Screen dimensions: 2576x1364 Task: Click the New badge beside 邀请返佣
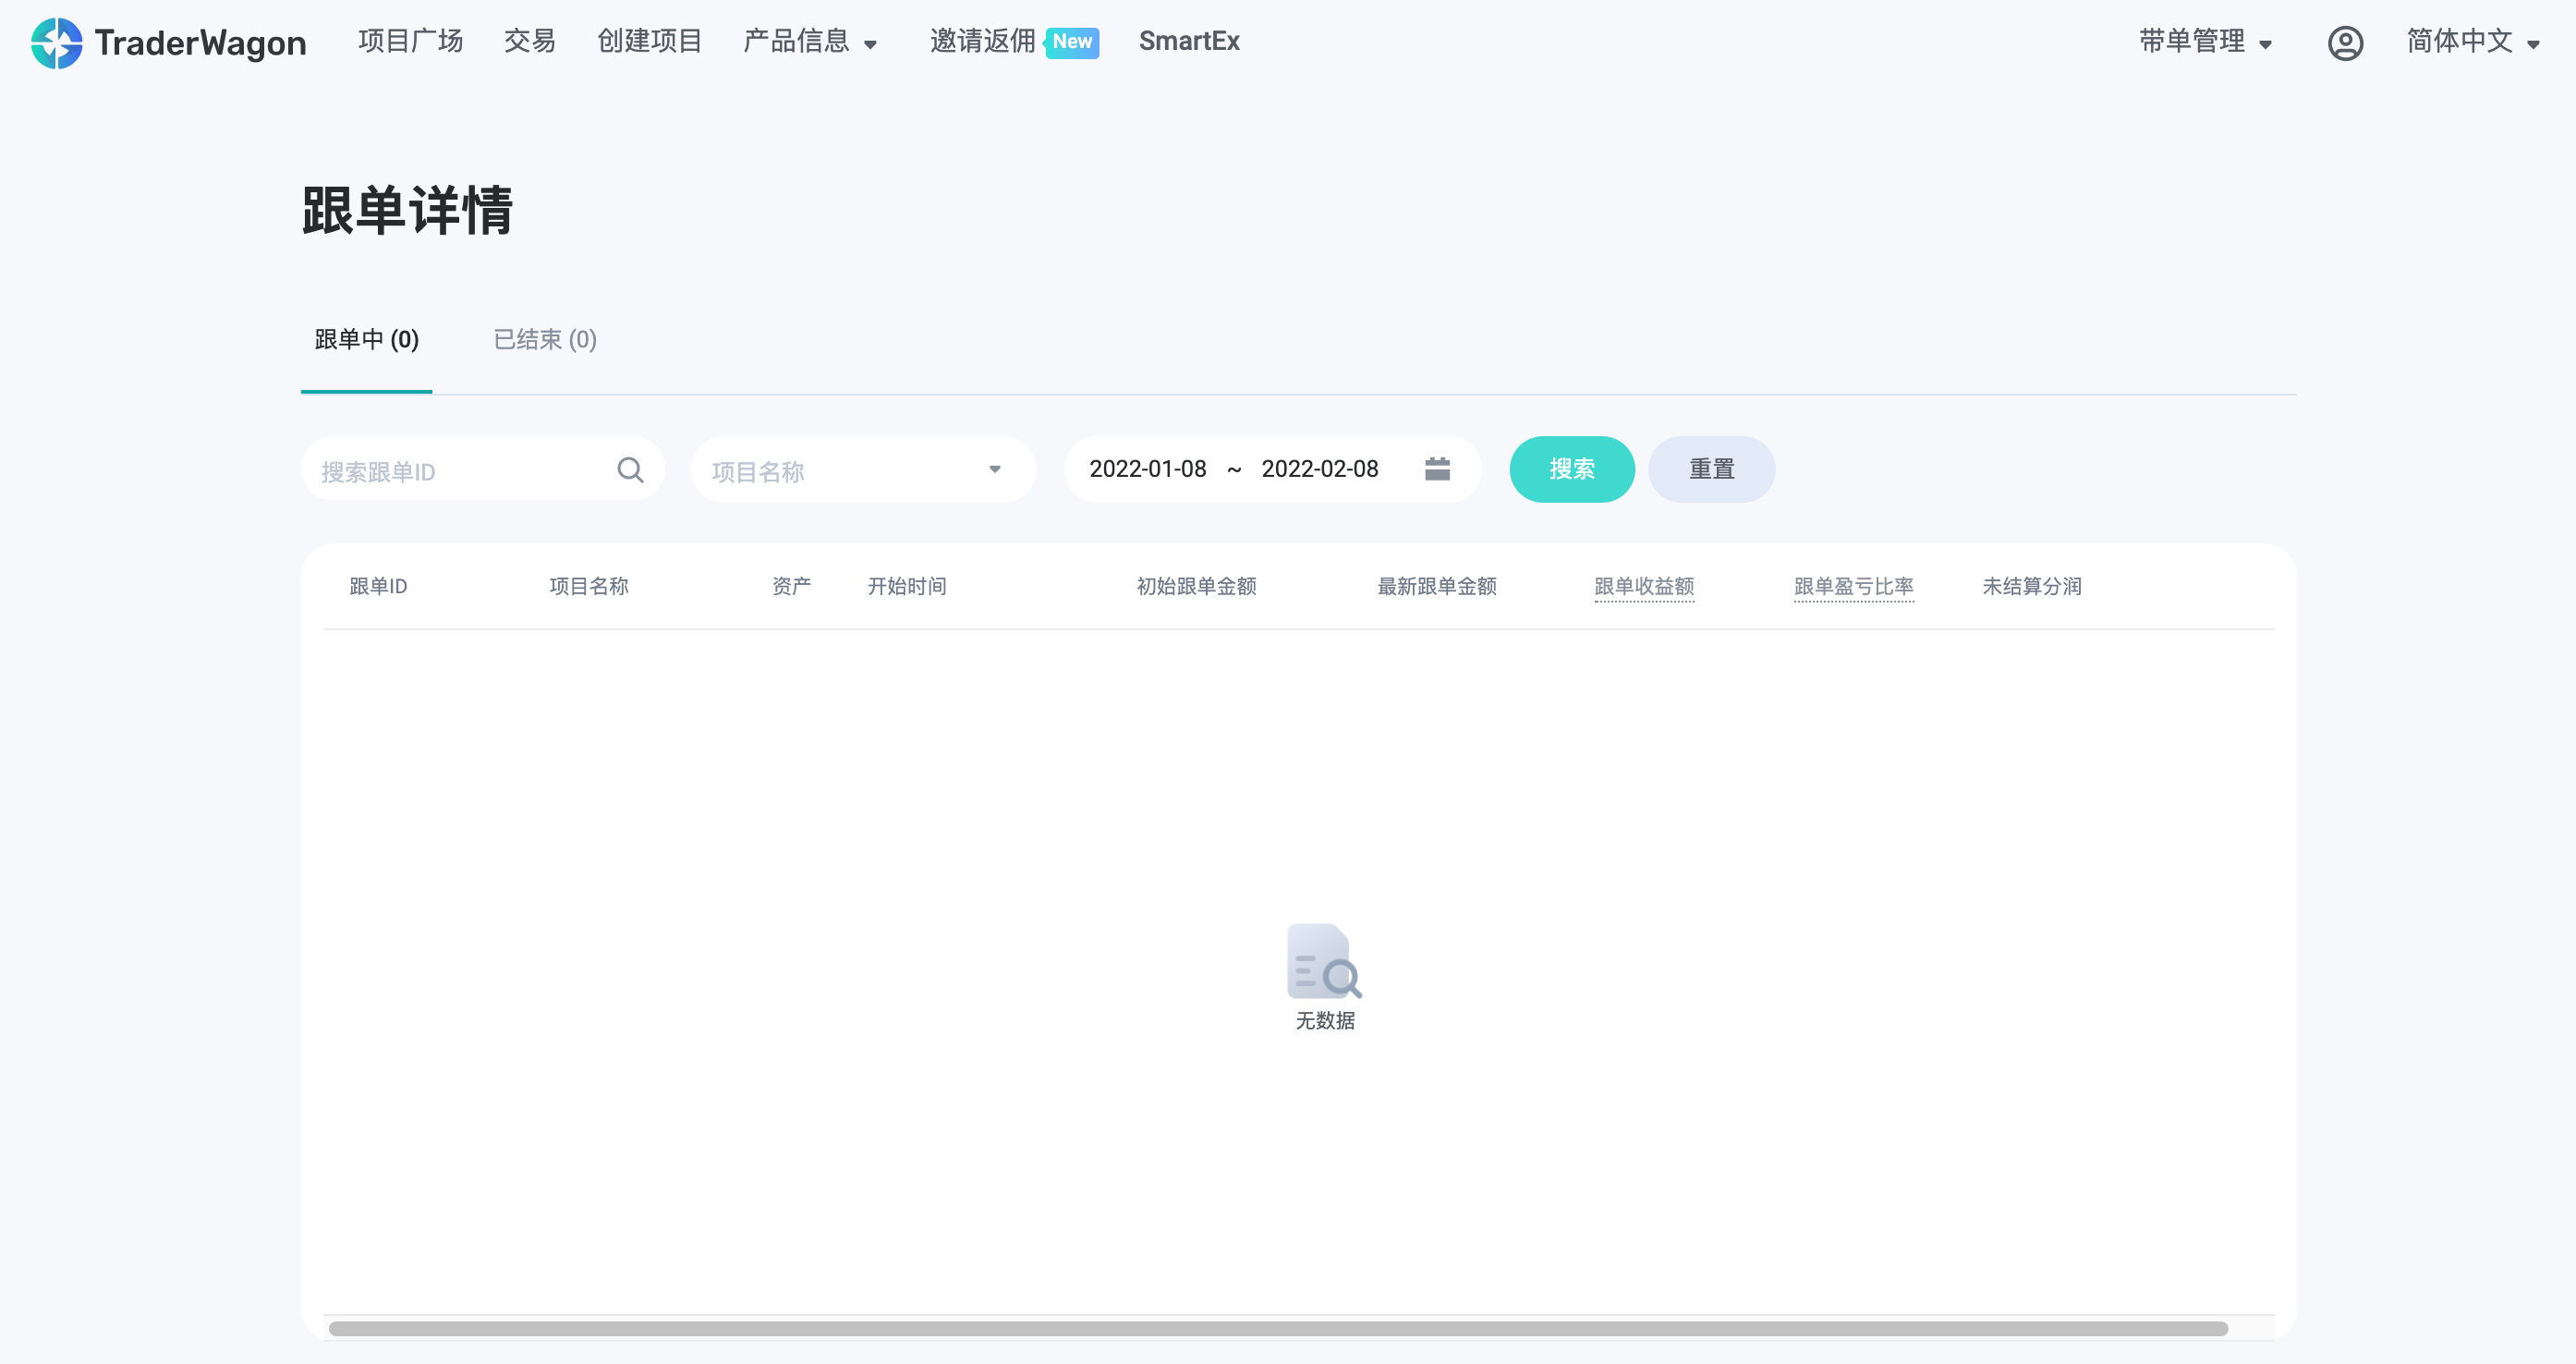coord(1071,42)
